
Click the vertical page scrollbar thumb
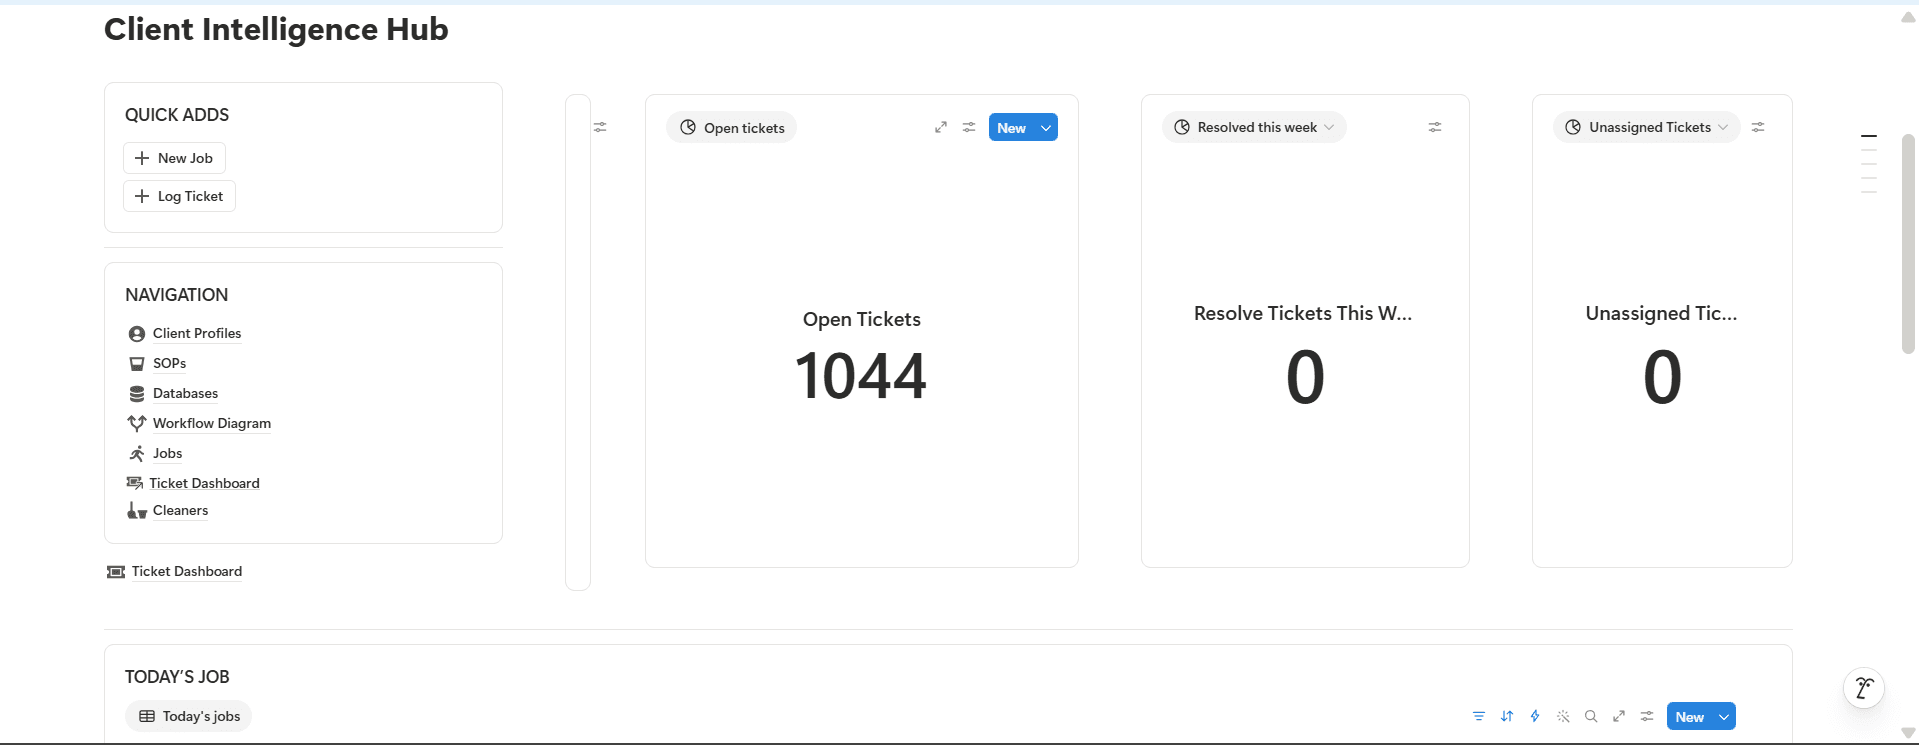[x=1908, y=244]
